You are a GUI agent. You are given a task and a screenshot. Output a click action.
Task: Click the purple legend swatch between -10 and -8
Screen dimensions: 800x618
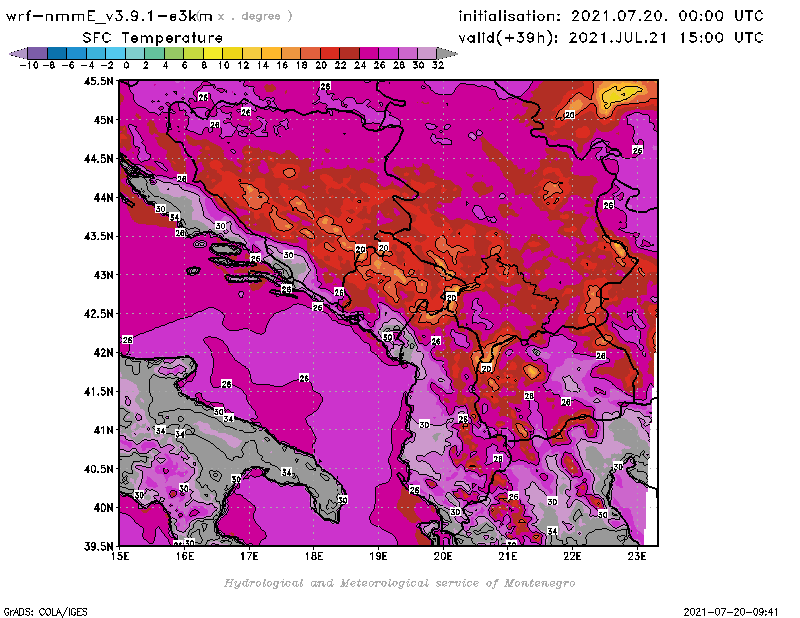click(x=38, y=53)
